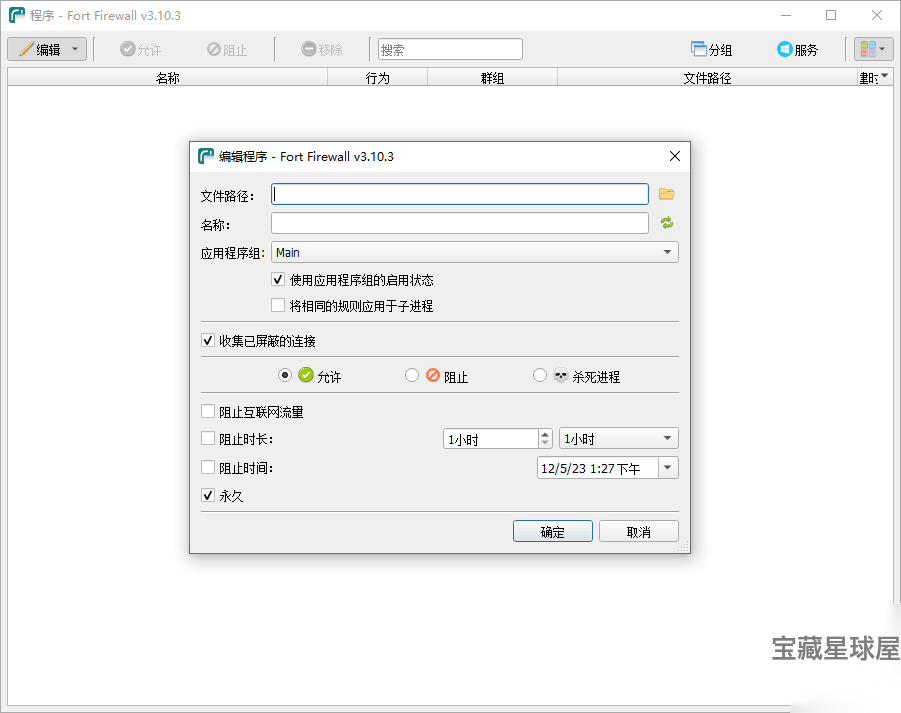This screenshot has height=713, width=901.
Task: Open the 12/5/23 date-time dropdown arrow
Action: coord(668,468)
